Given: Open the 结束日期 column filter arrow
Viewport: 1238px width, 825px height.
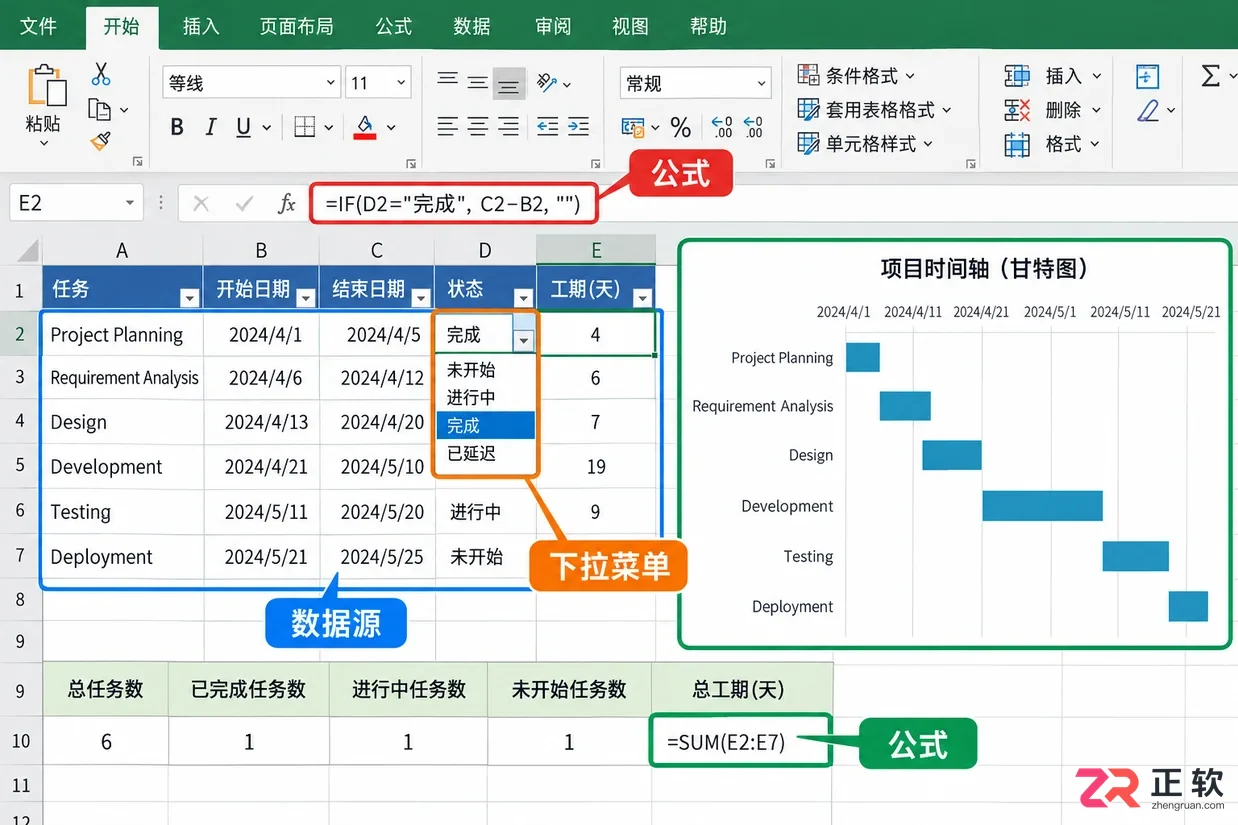Looking at the screenshot, I should coord(420,297).
